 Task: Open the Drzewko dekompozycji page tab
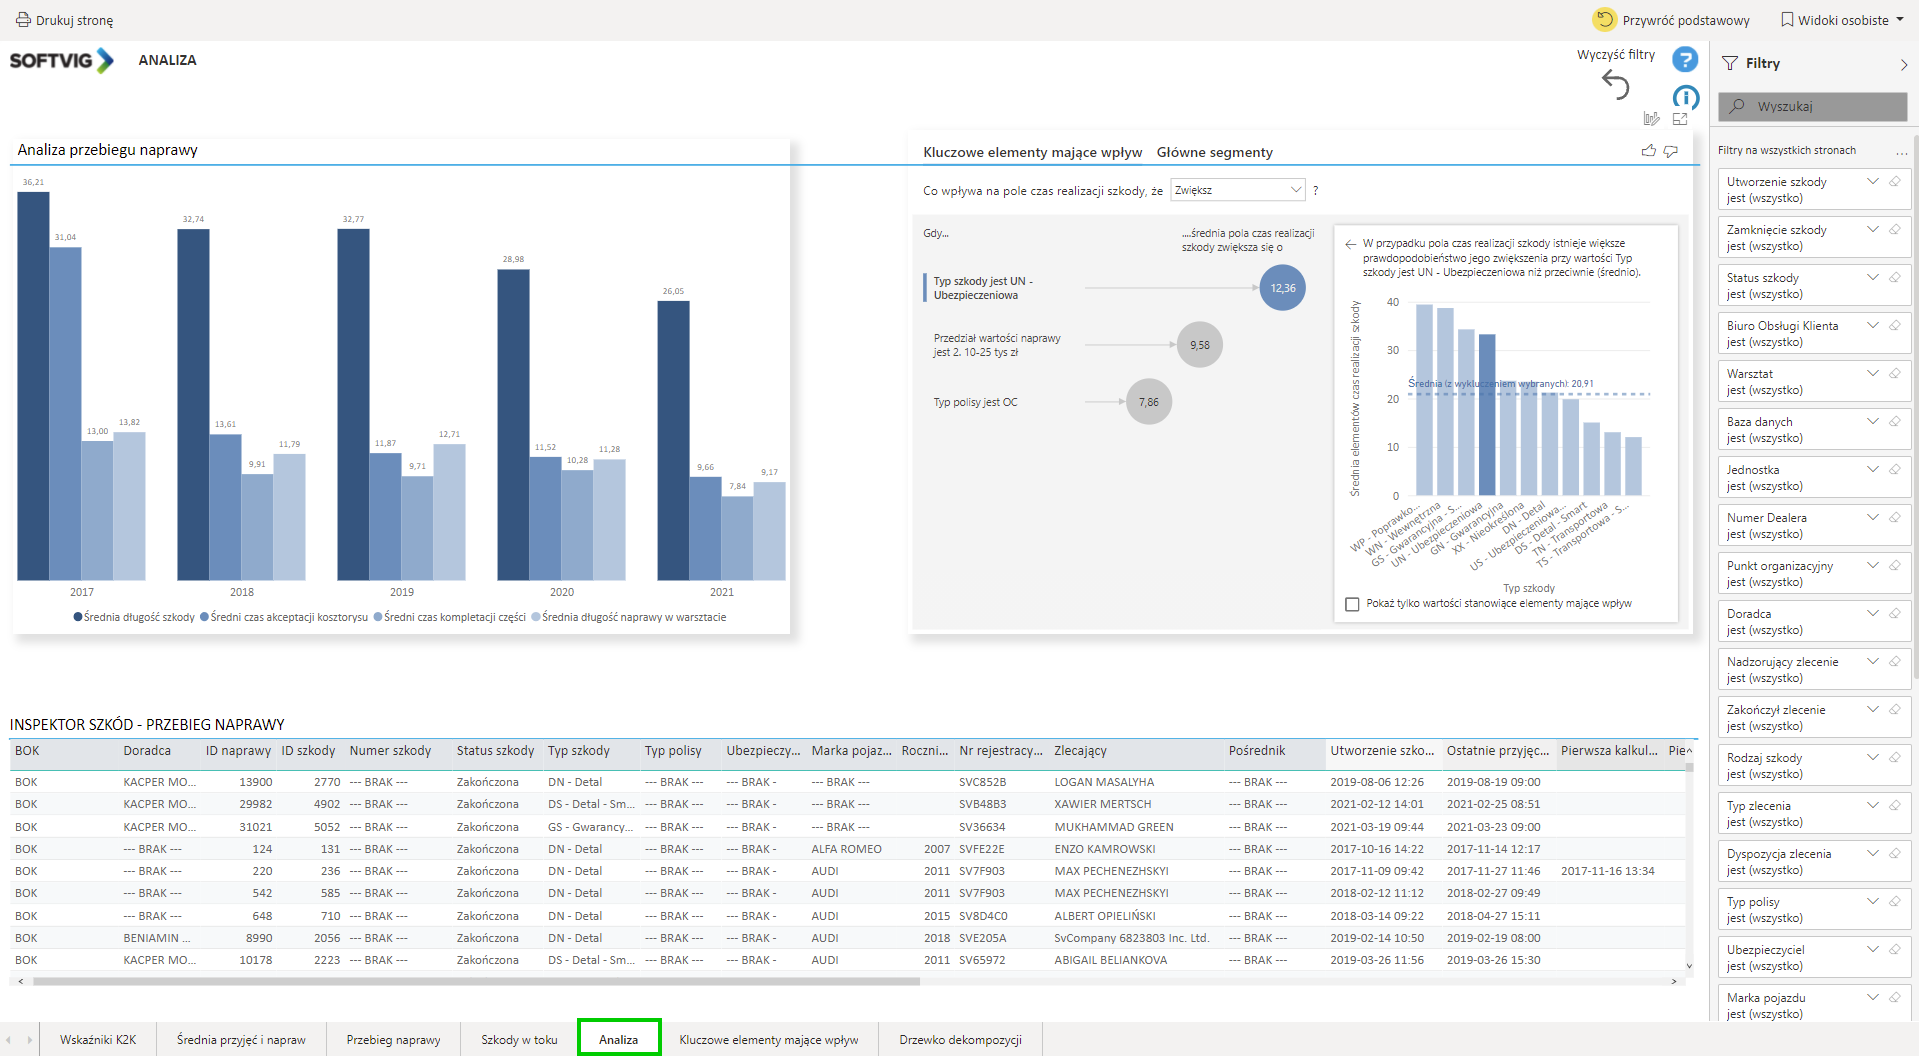960,1040
